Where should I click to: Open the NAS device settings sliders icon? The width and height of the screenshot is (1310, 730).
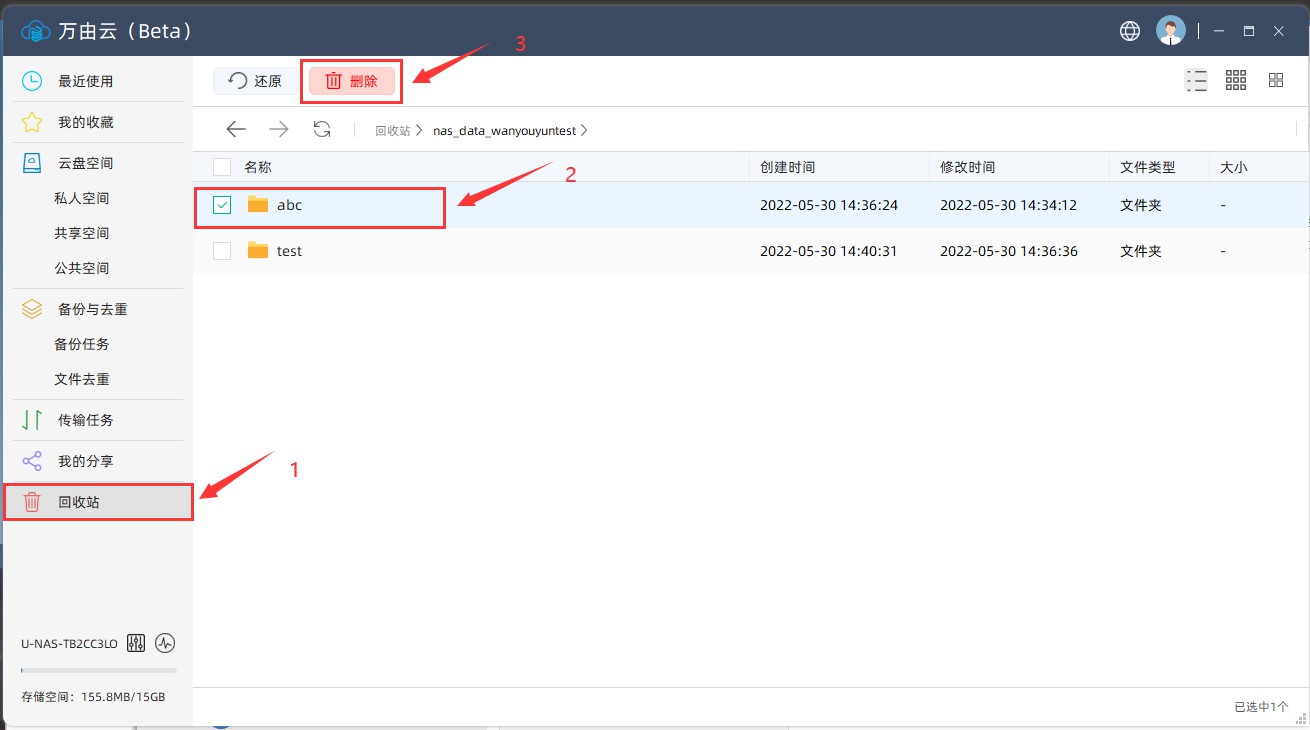pos(137,643)
